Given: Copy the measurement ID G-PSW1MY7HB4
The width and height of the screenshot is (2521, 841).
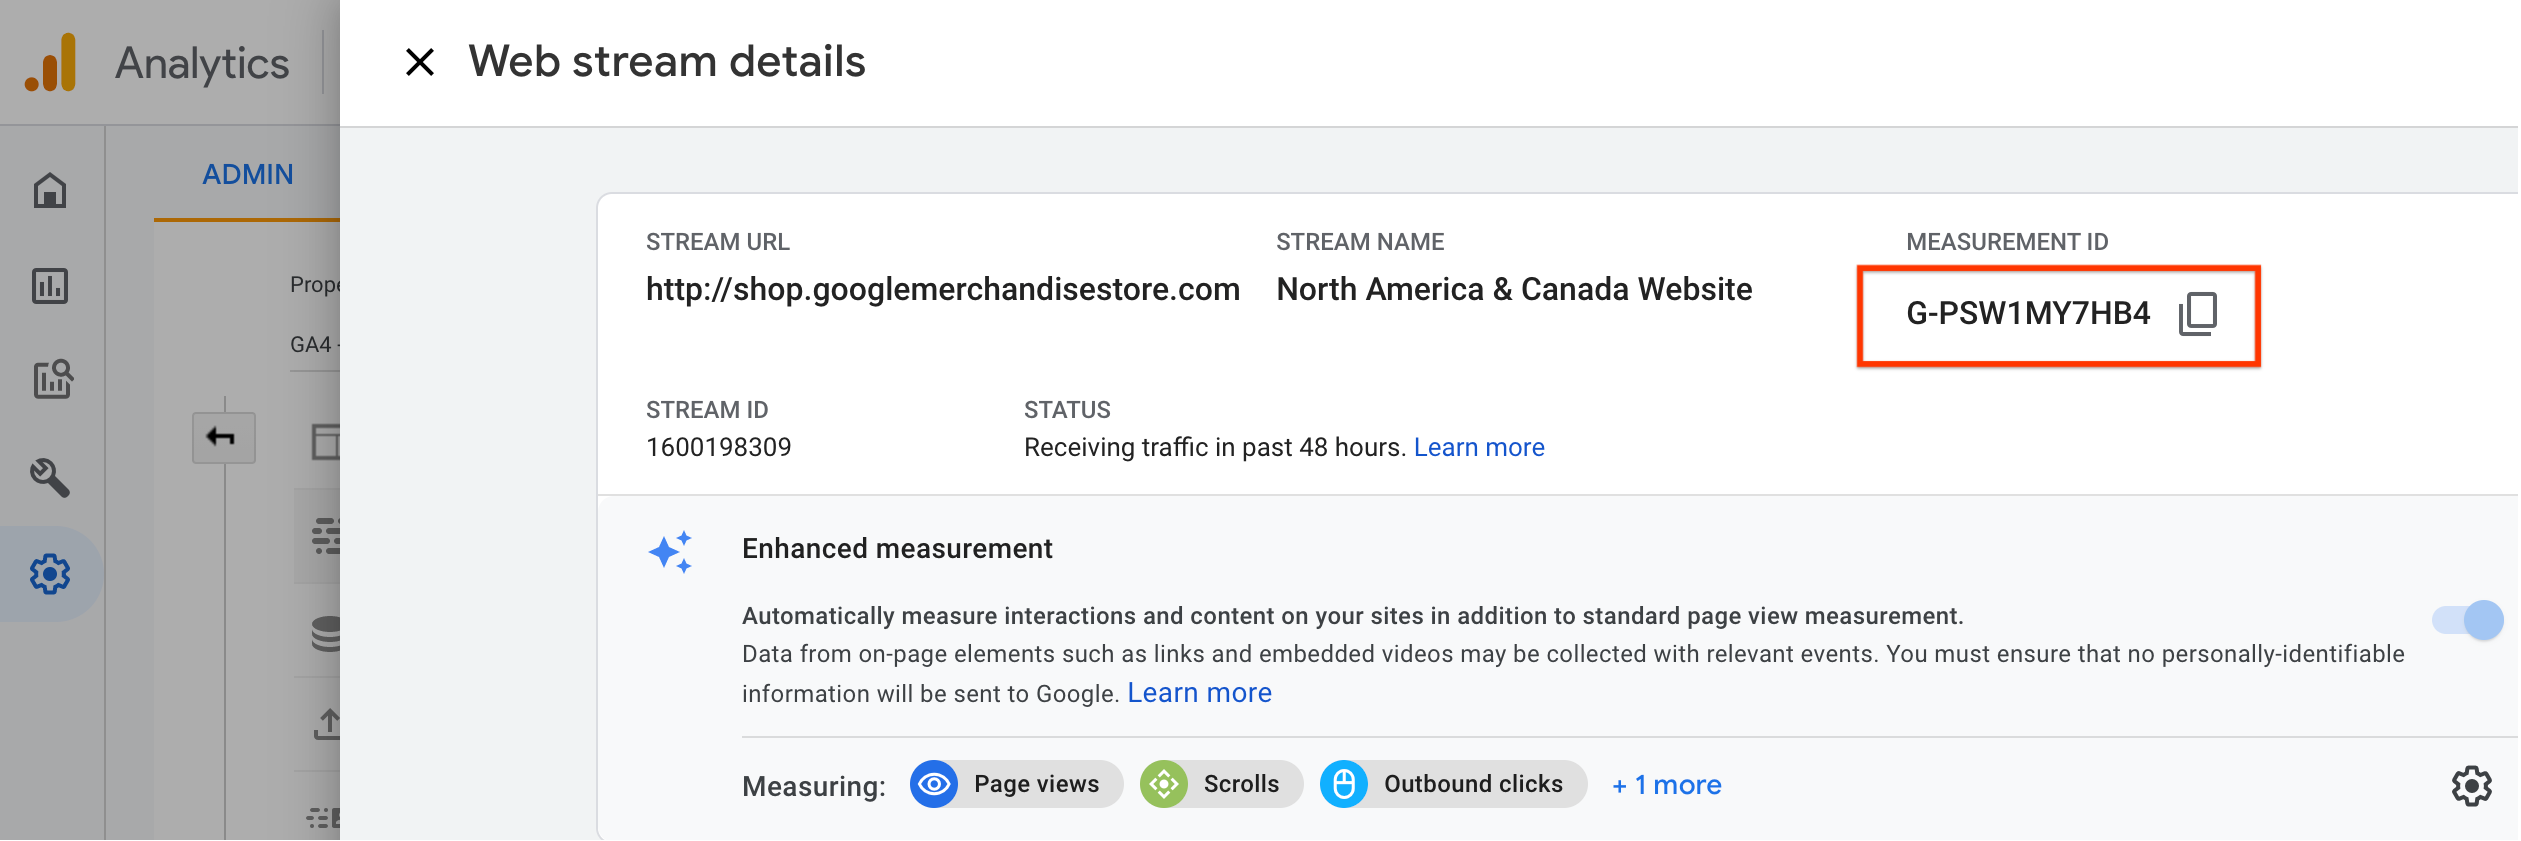Looking at the screenshot, I should pos(2197,314).
